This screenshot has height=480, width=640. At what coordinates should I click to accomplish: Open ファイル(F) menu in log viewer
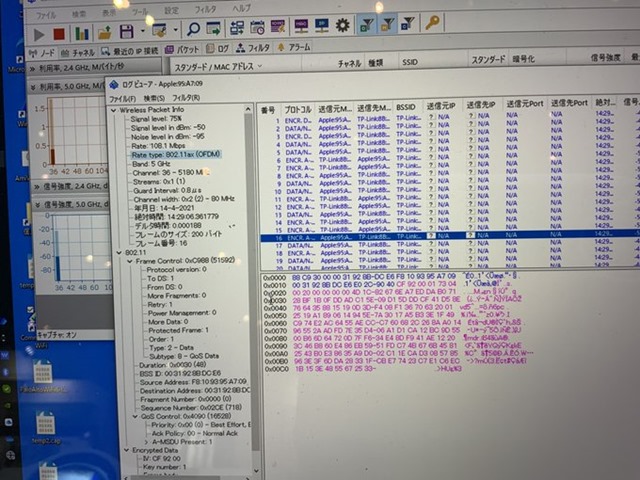pos(122,99)
